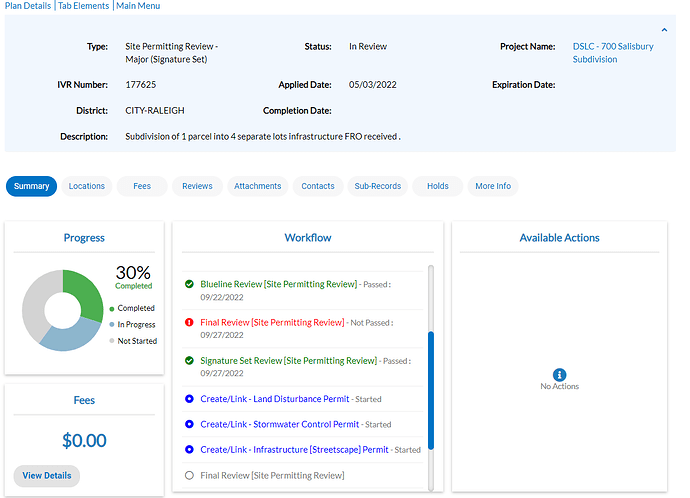
Task: Click blue status icon beside Stormwater Control Permit
Action: 189,424
